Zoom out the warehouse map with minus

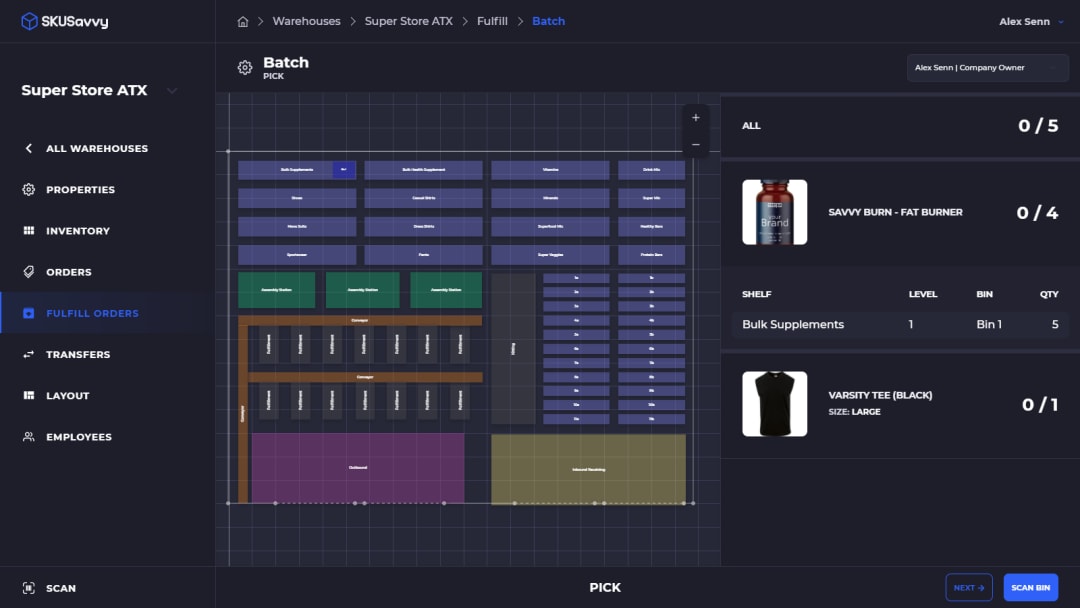tap(696, 145)
